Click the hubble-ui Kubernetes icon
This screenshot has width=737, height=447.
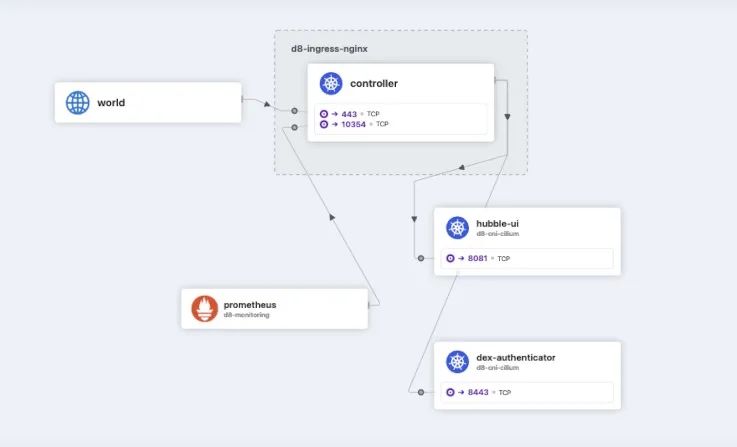tap(457, 228)
